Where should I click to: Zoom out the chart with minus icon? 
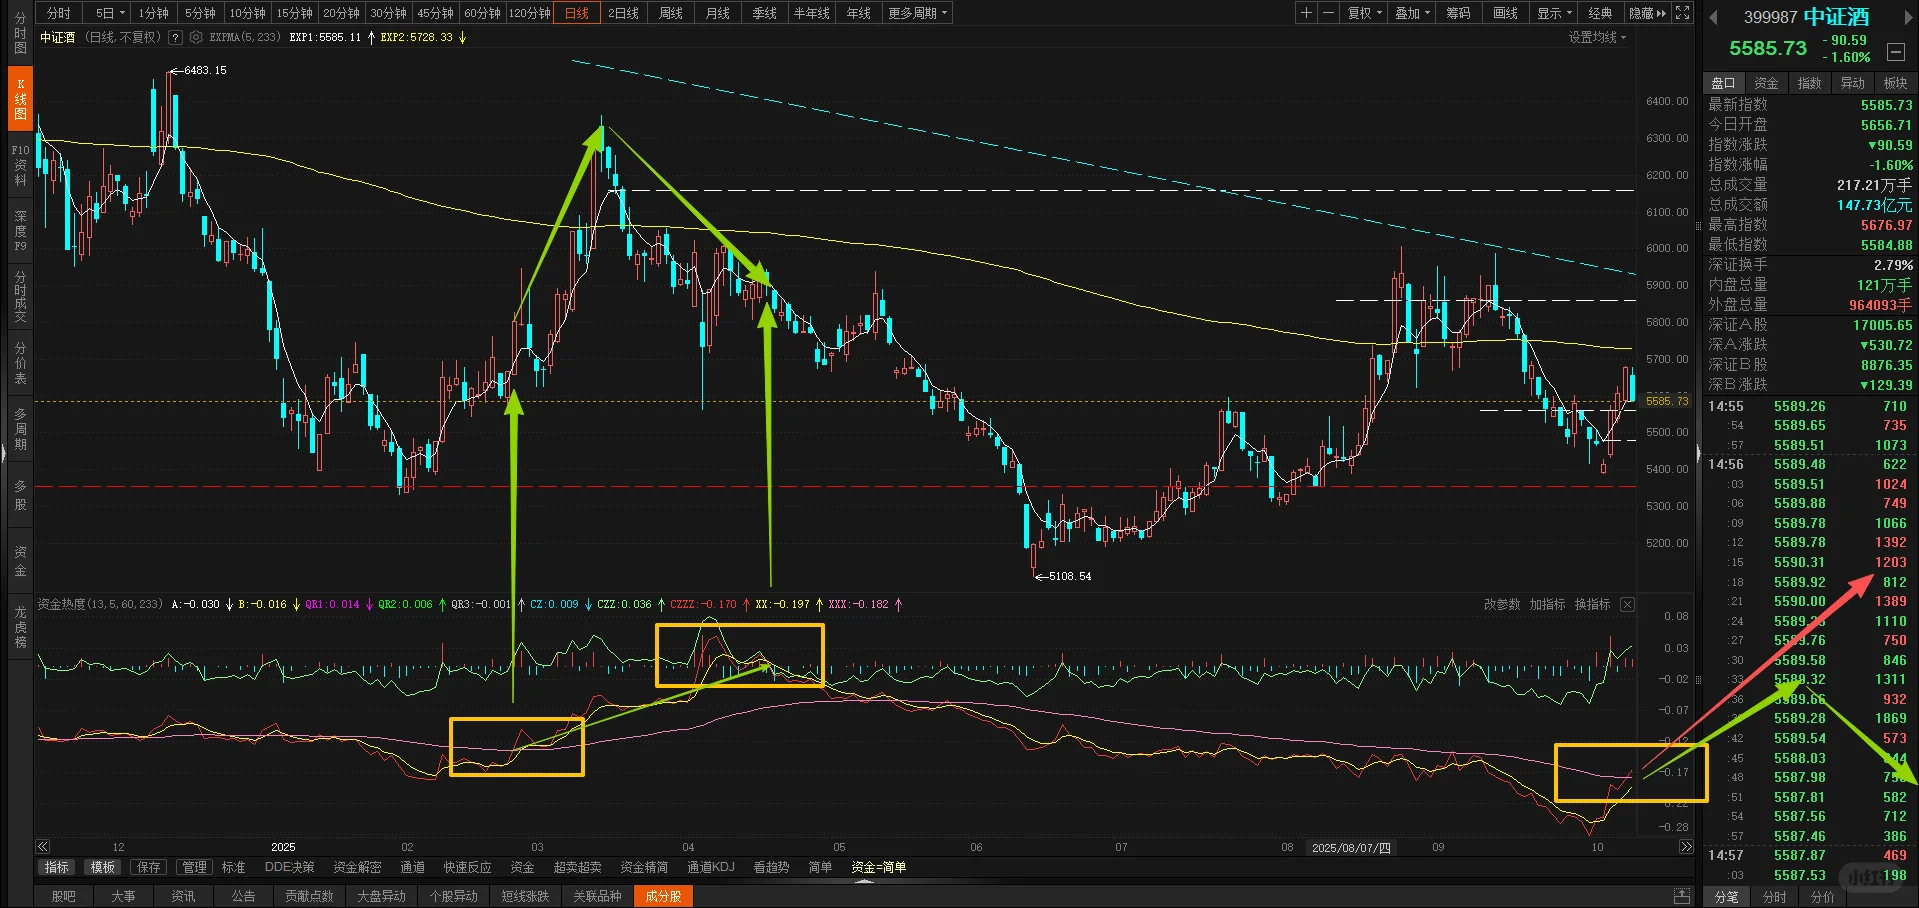1328,13
